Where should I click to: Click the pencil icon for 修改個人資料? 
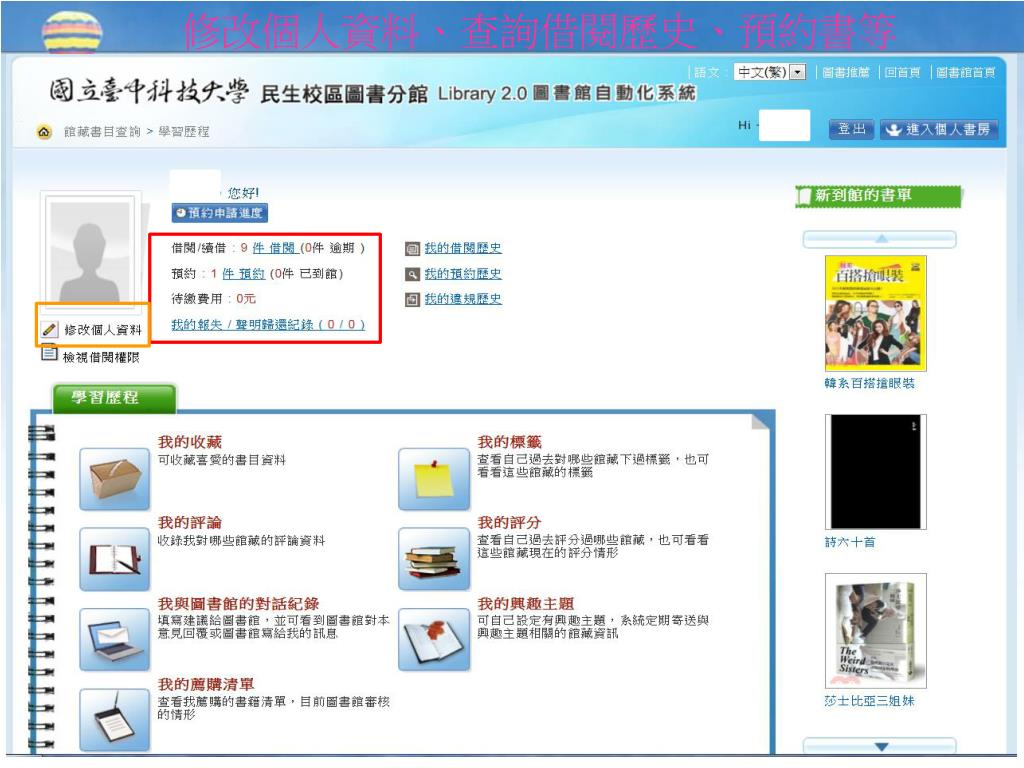coord(49,330)
